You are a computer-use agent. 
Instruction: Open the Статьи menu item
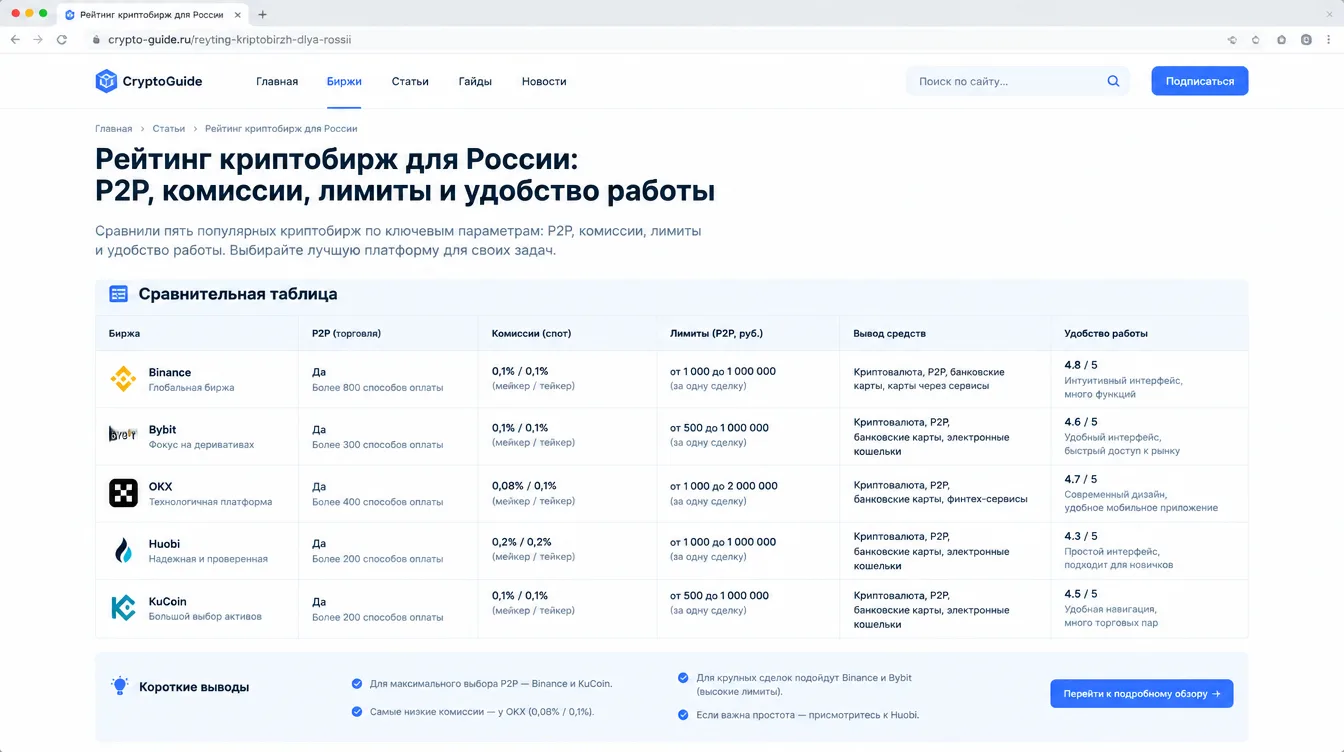coord(410,81)
